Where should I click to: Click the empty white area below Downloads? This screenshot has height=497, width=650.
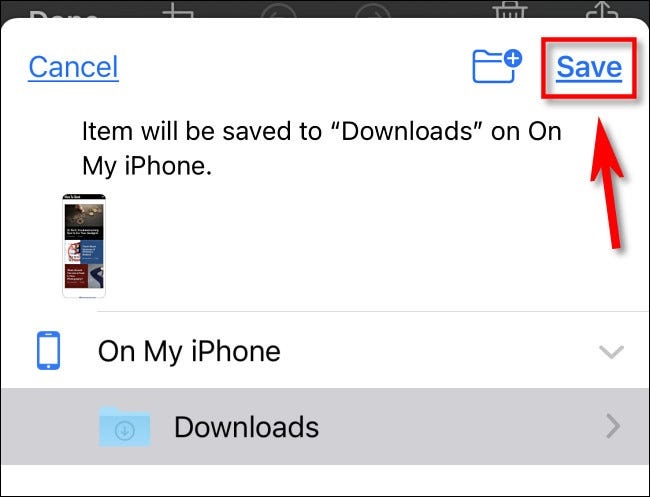click(325, 480)
